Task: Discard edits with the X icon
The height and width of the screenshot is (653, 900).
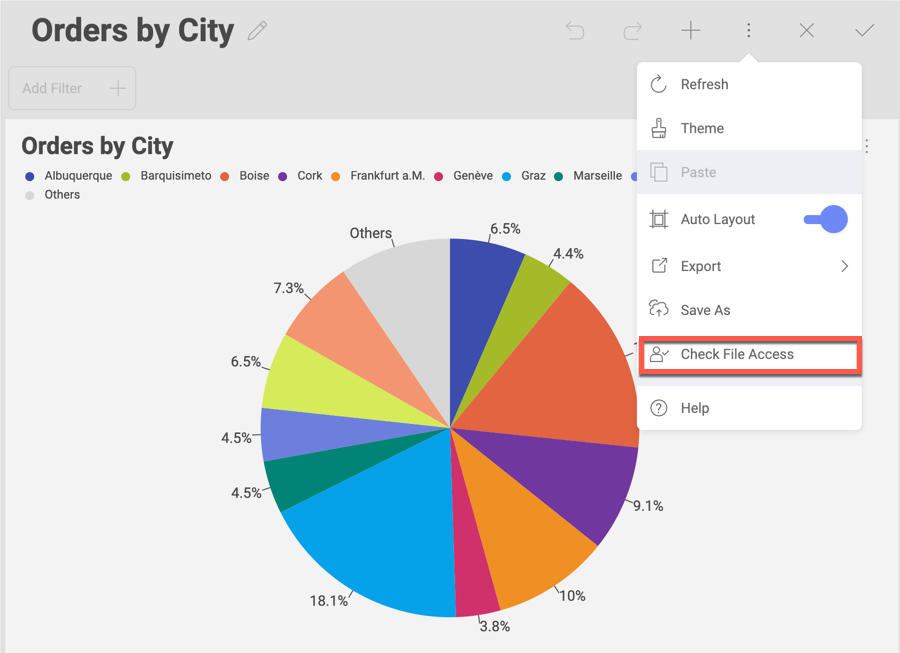Action: [806, 30]
